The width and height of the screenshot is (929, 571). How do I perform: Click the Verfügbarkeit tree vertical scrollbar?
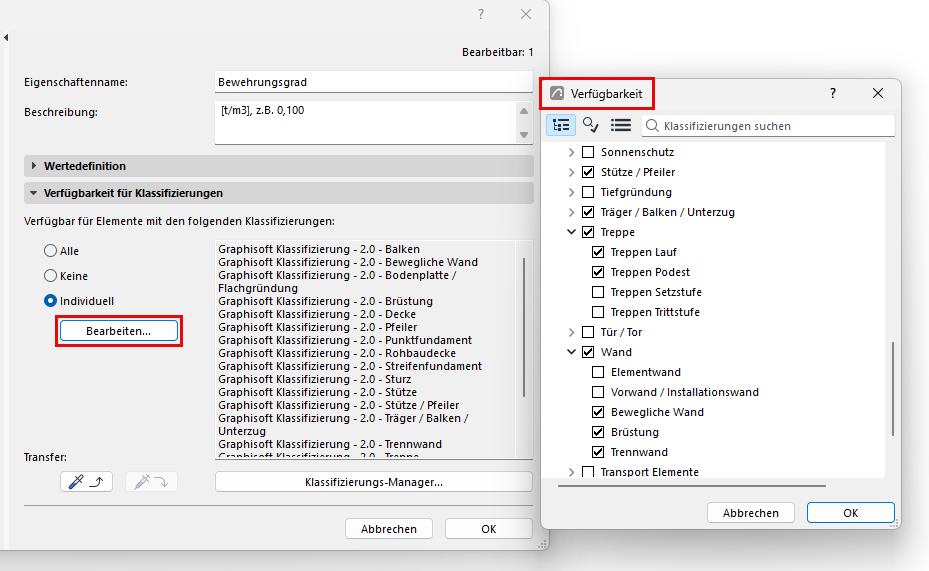click(x=893, y=389)
